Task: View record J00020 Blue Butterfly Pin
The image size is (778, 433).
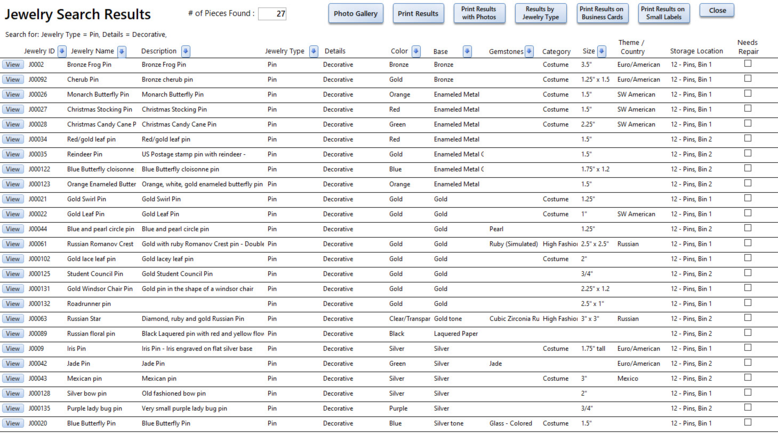Action: [x=12, y=423]
